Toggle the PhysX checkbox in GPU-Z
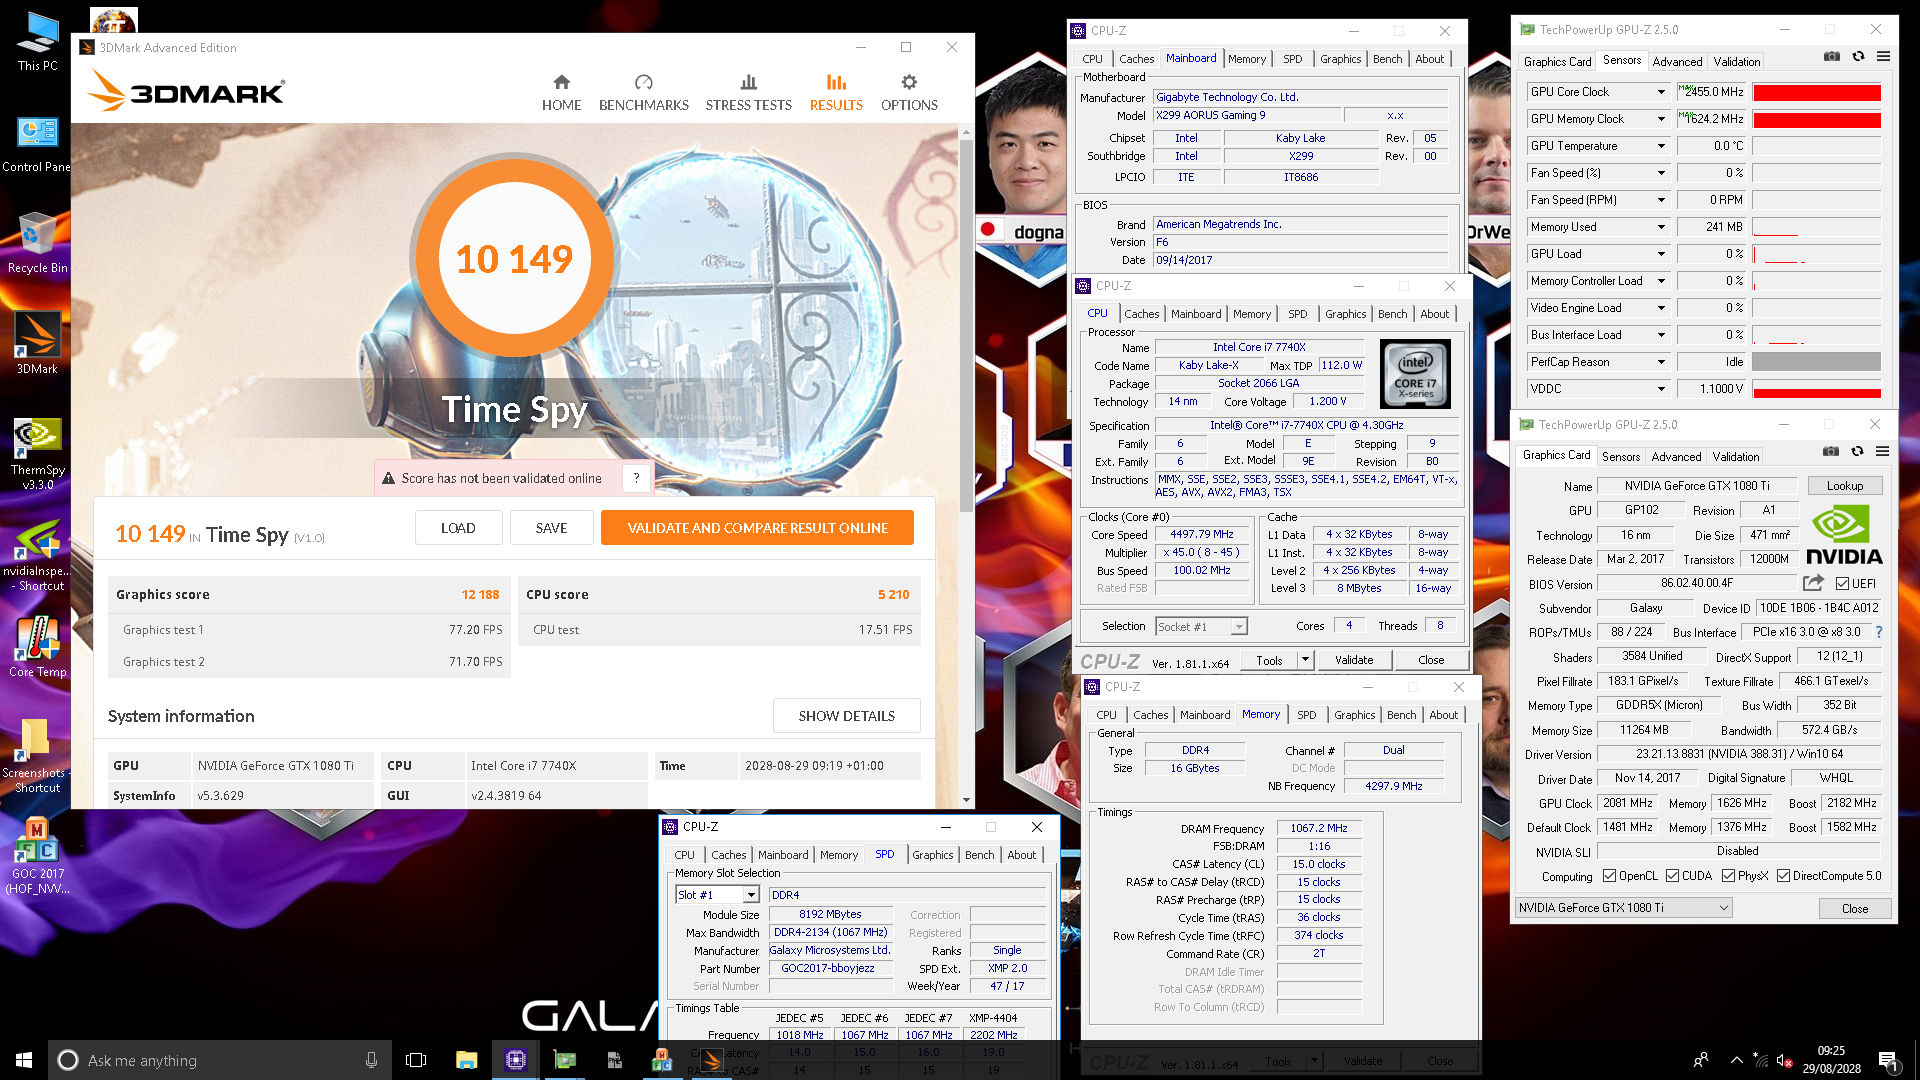 (x=1728, y=876)
